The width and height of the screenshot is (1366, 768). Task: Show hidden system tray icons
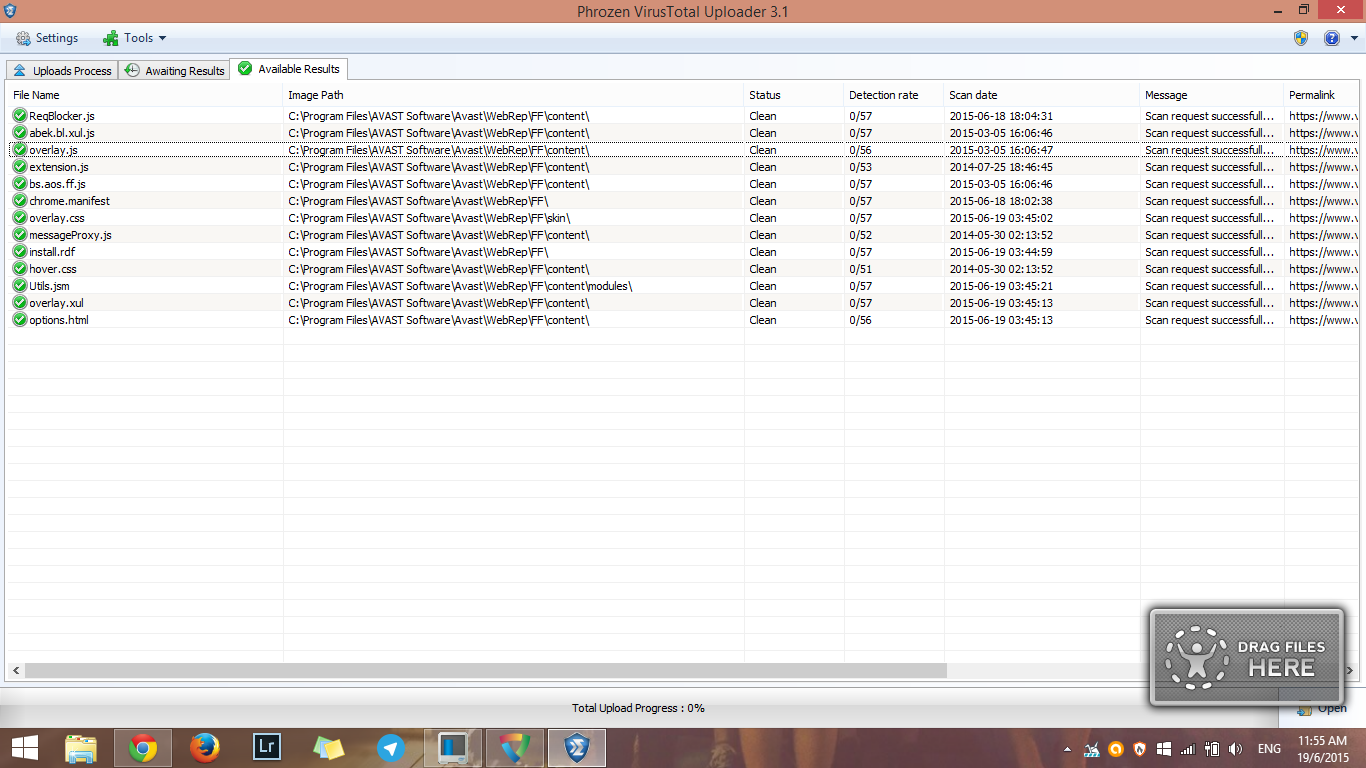(x=1067, y=749)
